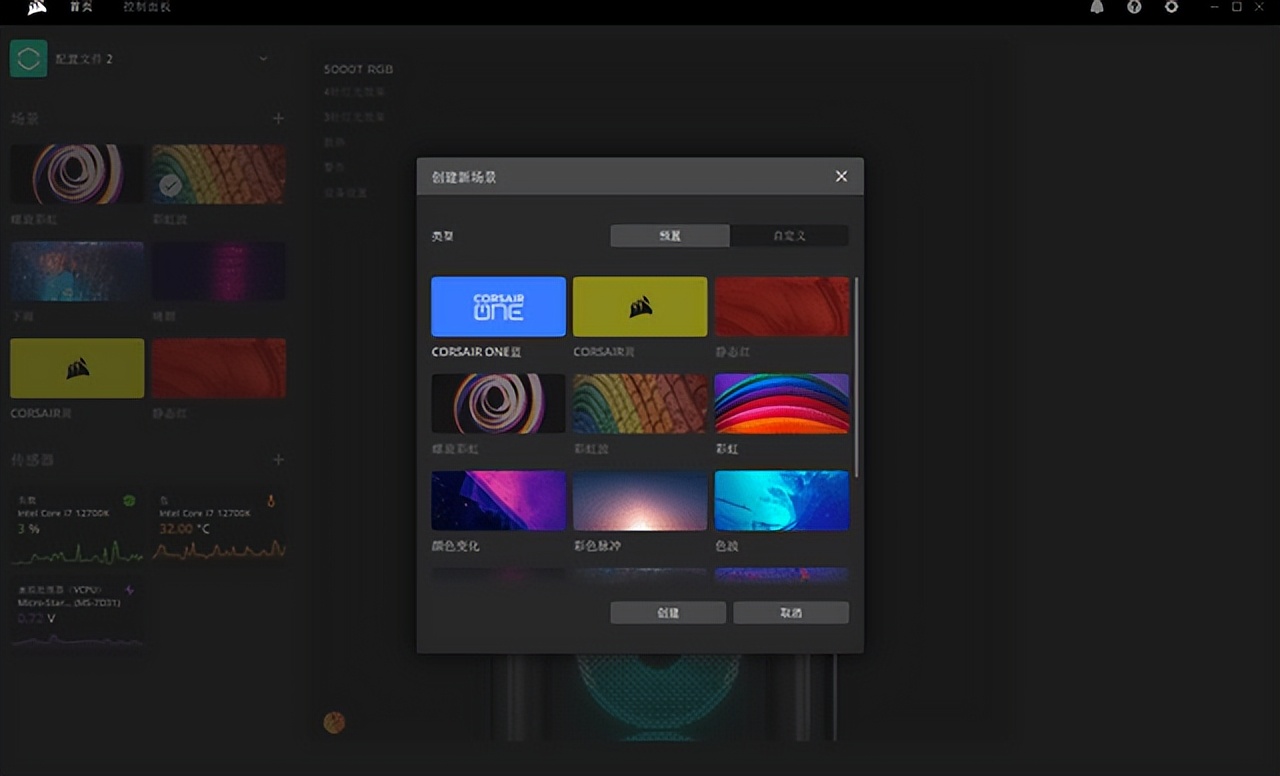
Task: Open the 控制面板 tab in the top bar
Action: click(147, 7)
